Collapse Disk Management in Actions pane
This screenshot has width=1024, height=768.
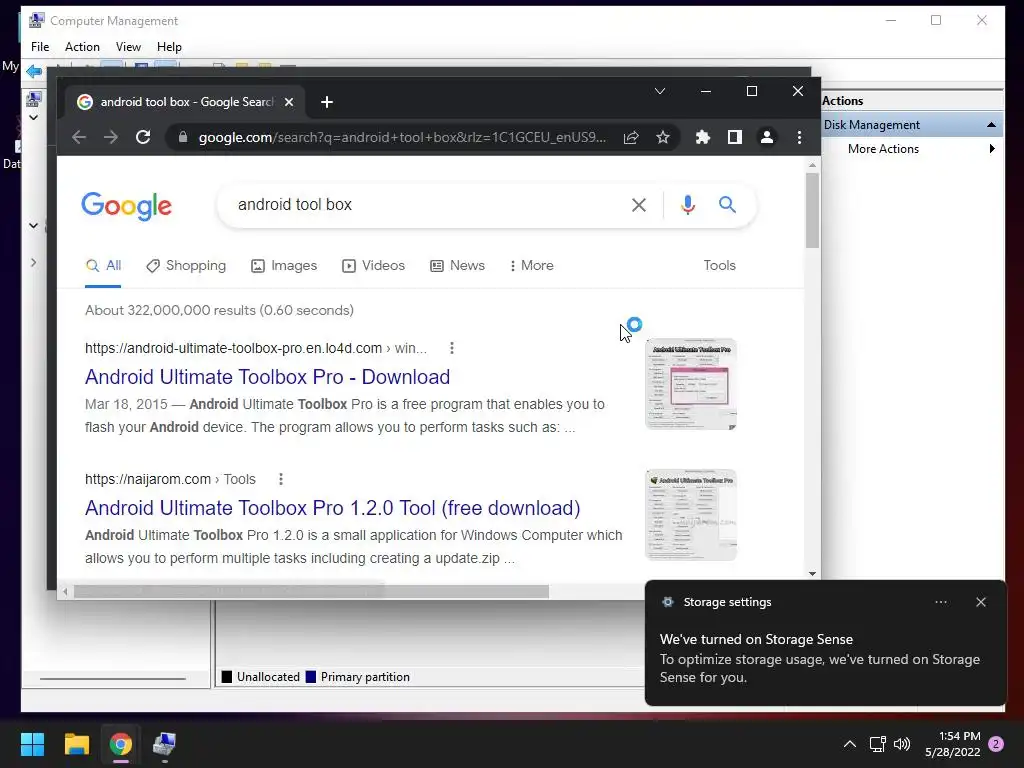pyautogui.click(x=991, y=125)
